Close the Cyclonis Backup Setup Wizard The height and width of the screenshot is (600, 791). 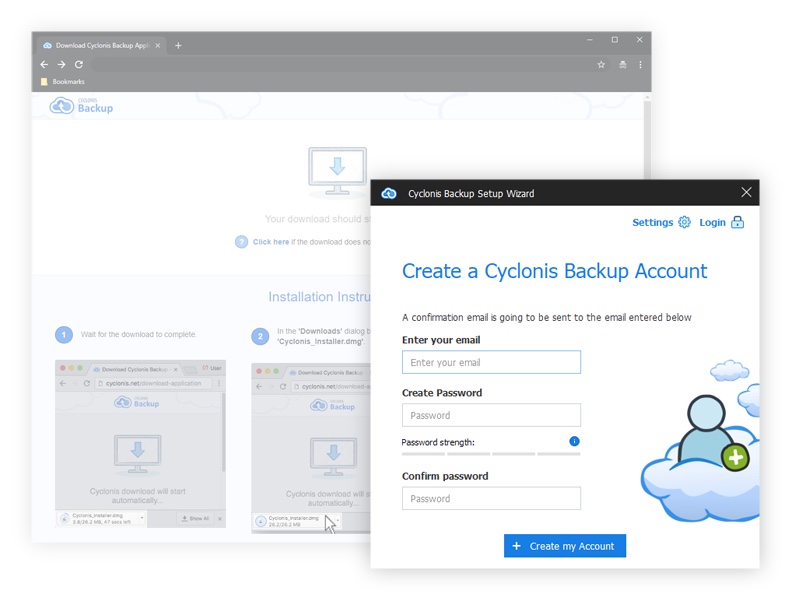pos(746,192)
